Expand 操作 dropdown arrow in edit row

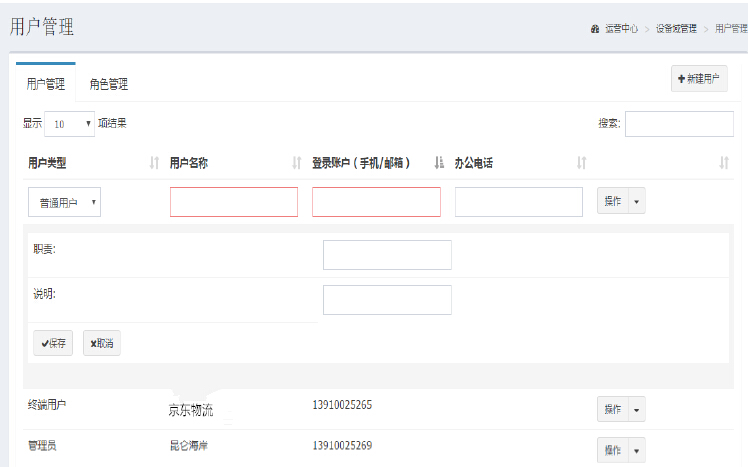click(637, 201)
